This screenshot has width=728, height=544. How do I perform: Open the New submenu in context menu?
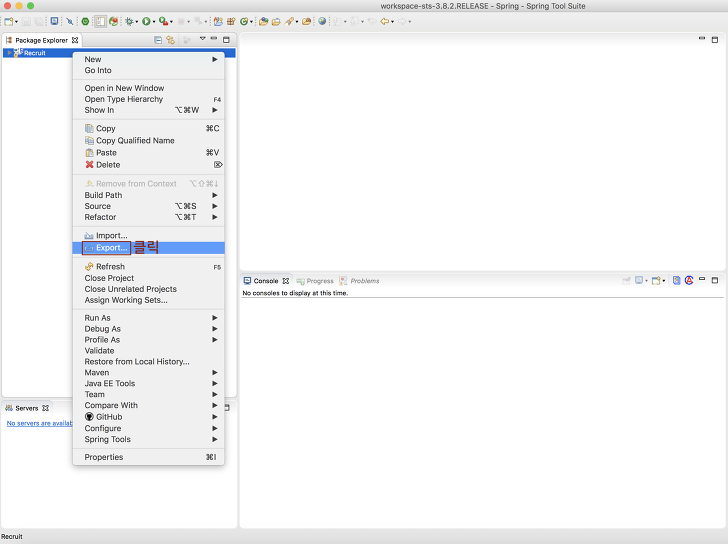(149, 59)
